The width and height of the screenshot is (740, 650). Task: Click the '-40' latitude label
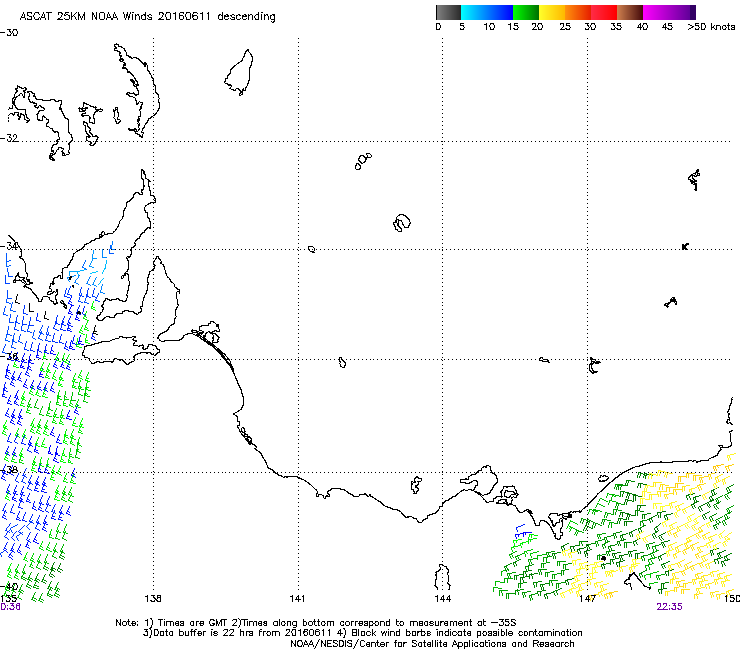(x=9, y=587)
